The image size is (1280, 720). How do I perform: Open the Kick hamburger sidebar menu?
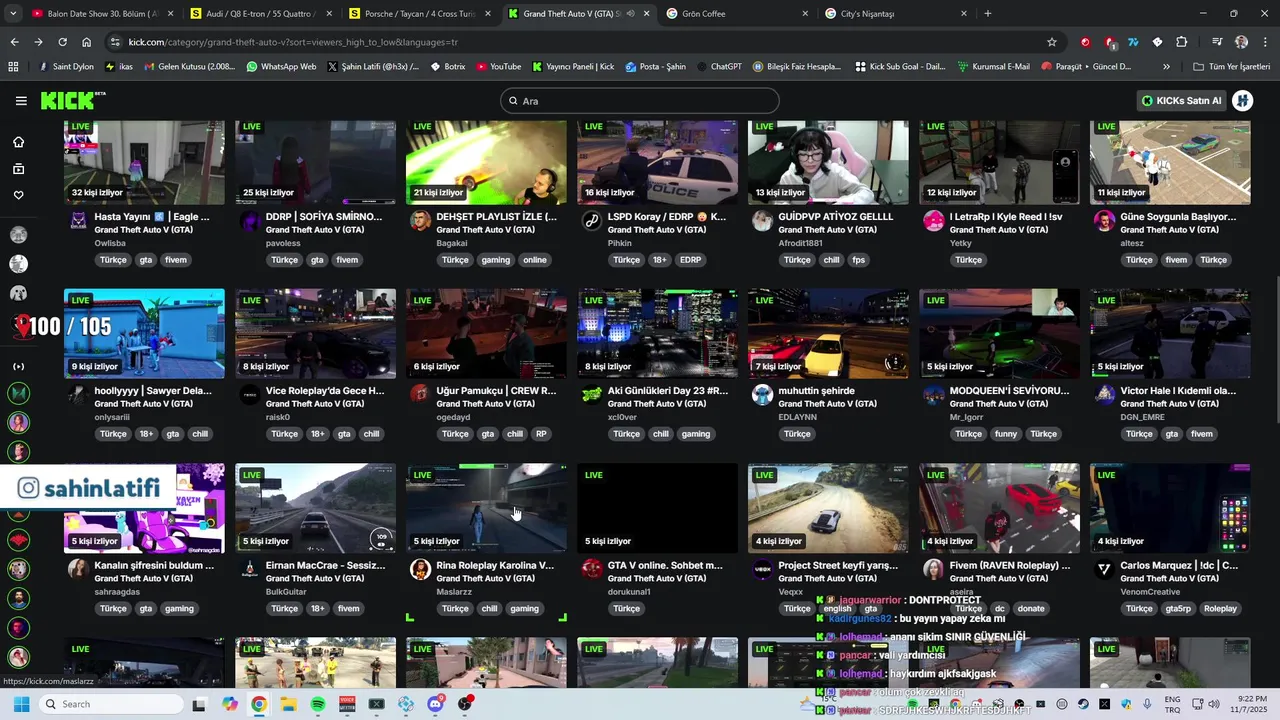coord(21,101)
